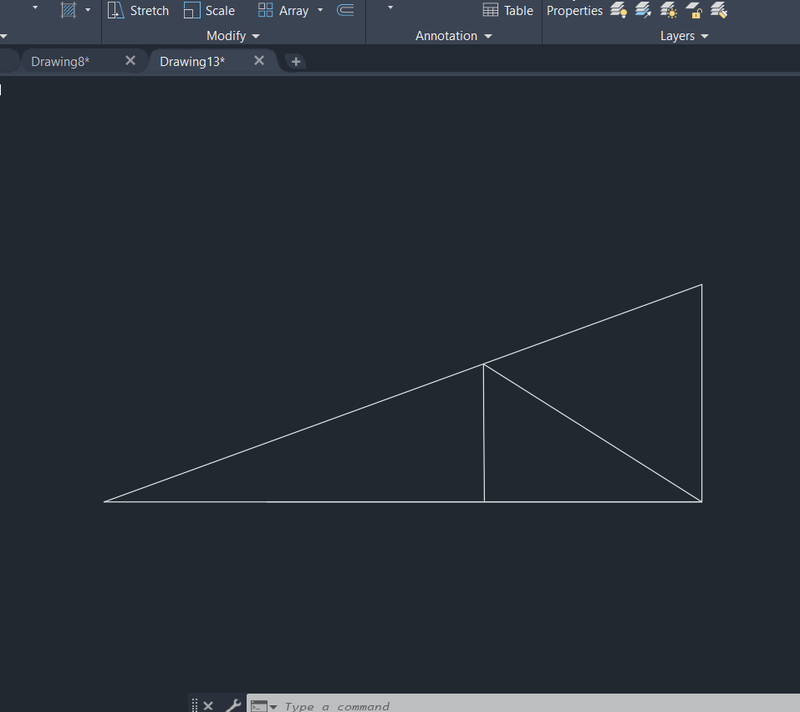Isolate a layer from the Layers panel
Image resolution: width=800 pixels, height=712 pixels.
coord(642,11)
